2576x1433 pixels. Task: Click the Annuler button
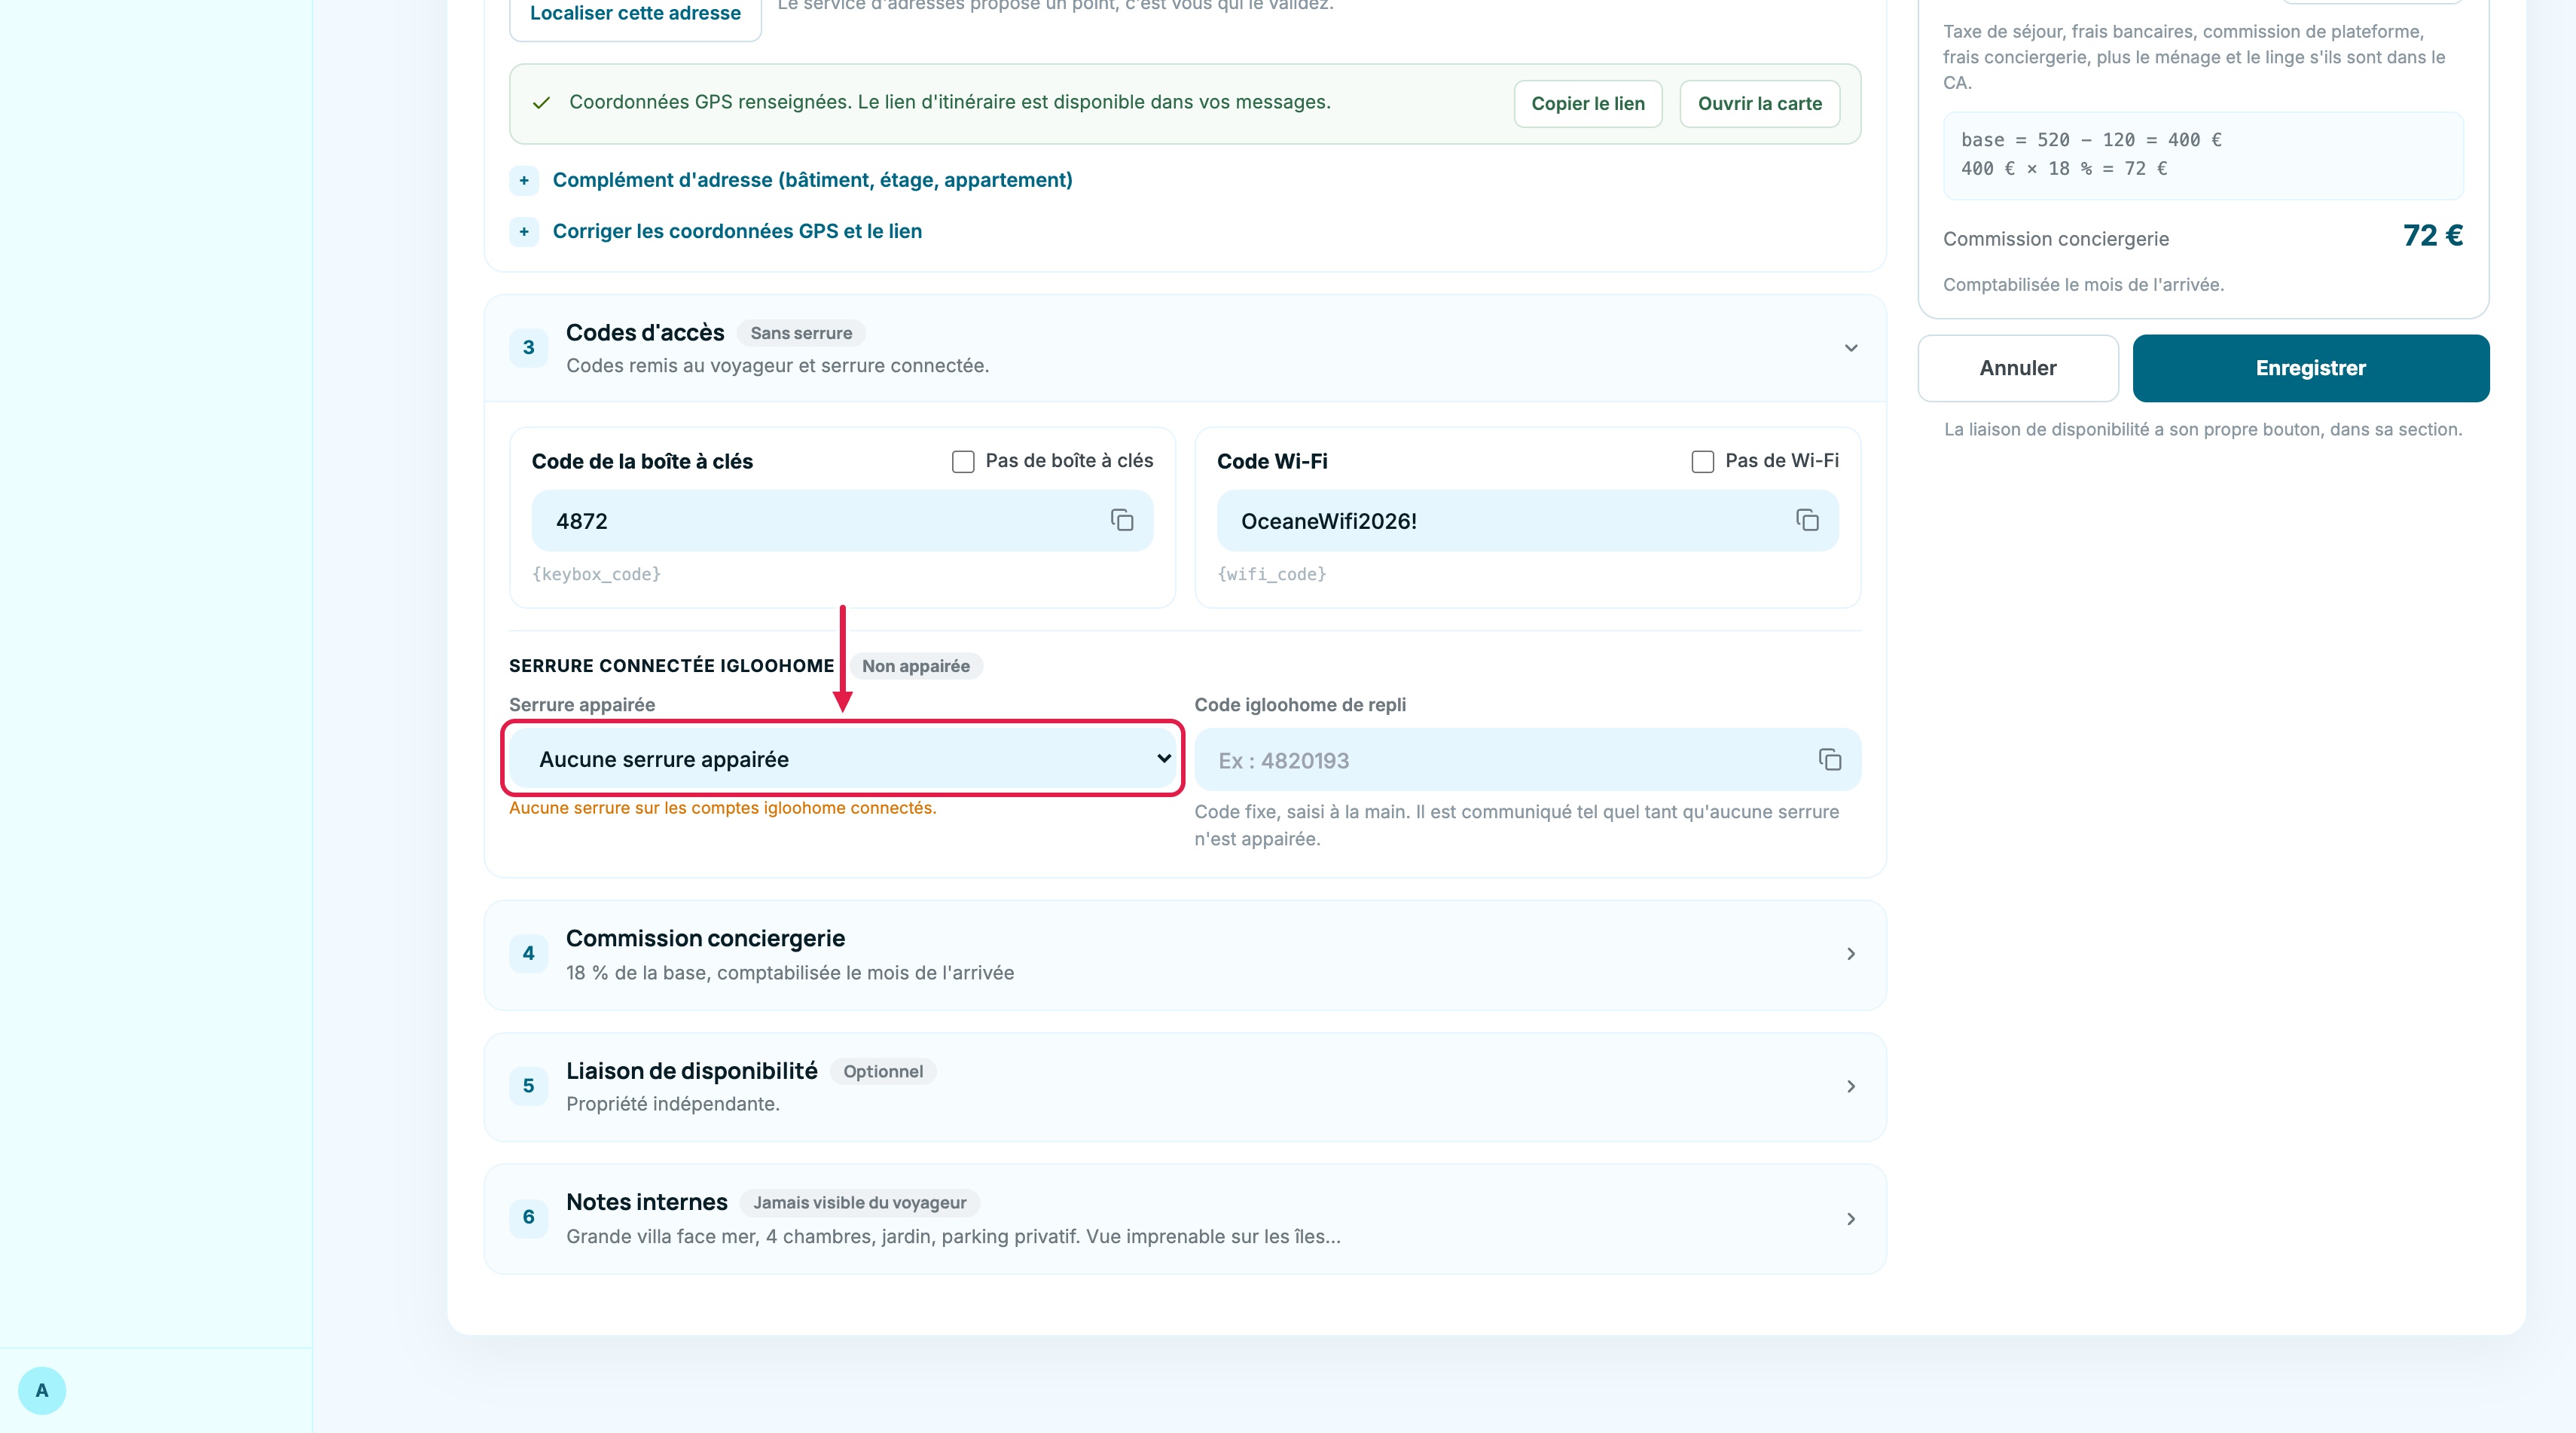[x=2018, y=368]
